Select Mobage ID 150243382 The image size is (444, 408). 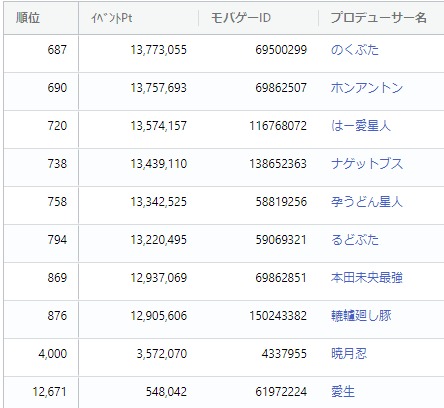[x=278, y=316]
